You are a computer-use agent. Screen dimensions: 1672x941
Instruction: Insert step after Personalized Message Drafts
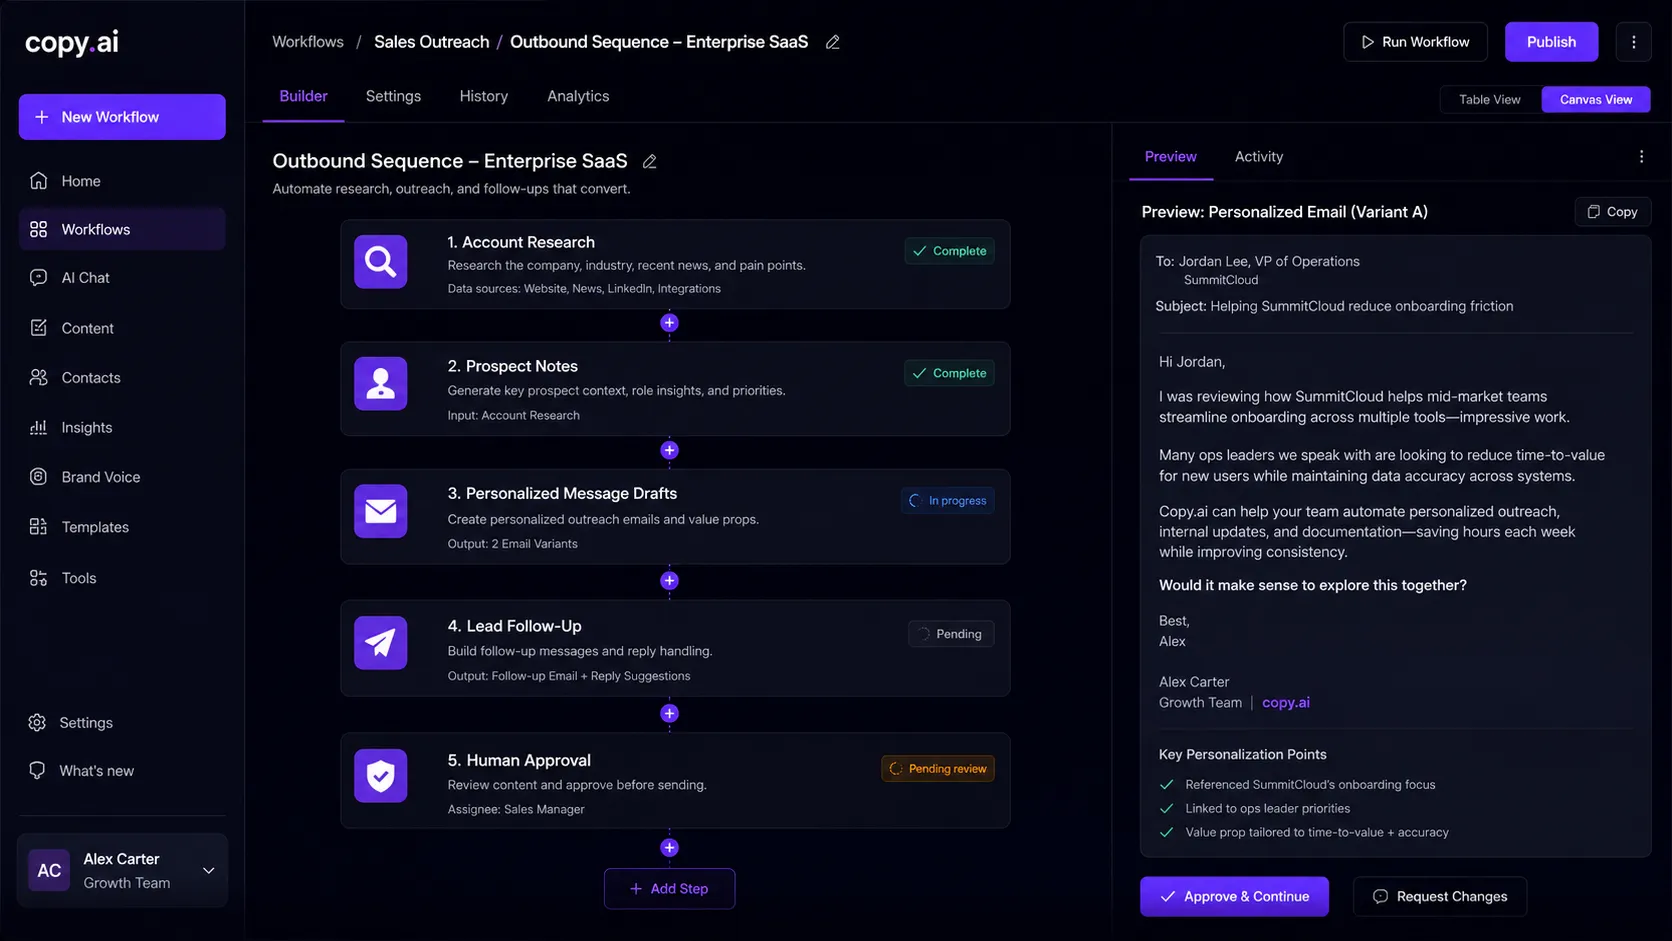click(x=670, y=581)
